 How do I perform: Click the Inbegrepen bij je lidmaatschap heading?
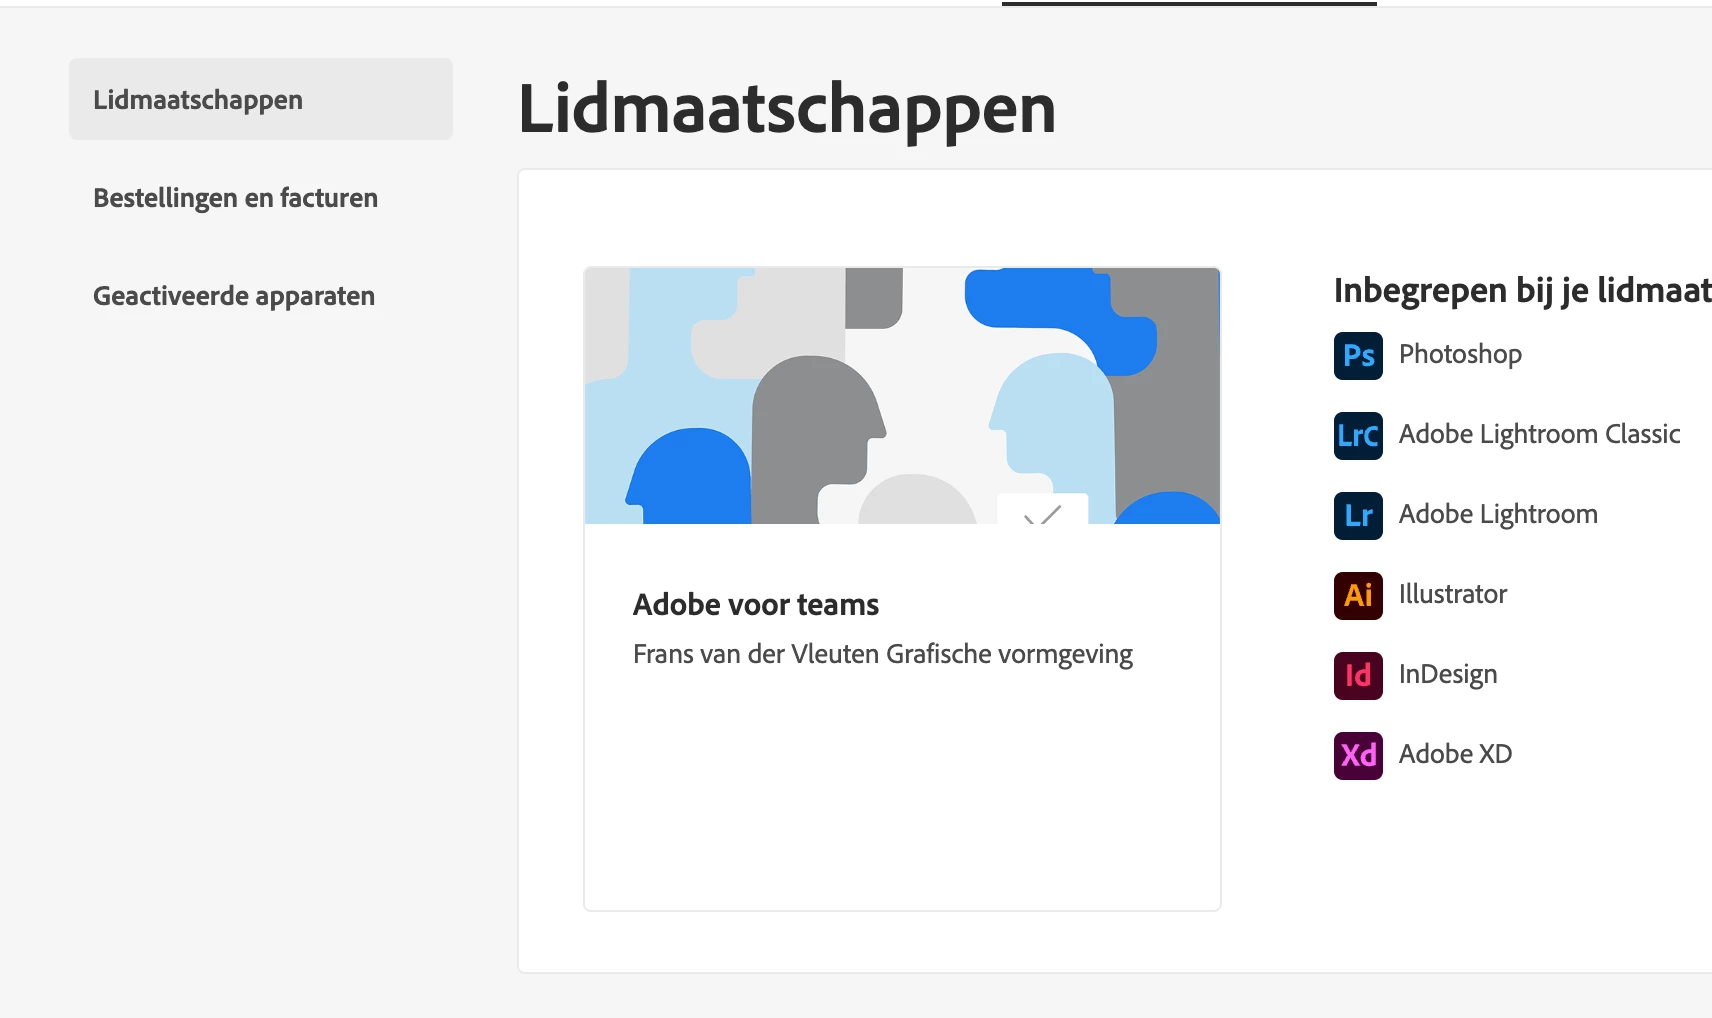(1522, 291)
